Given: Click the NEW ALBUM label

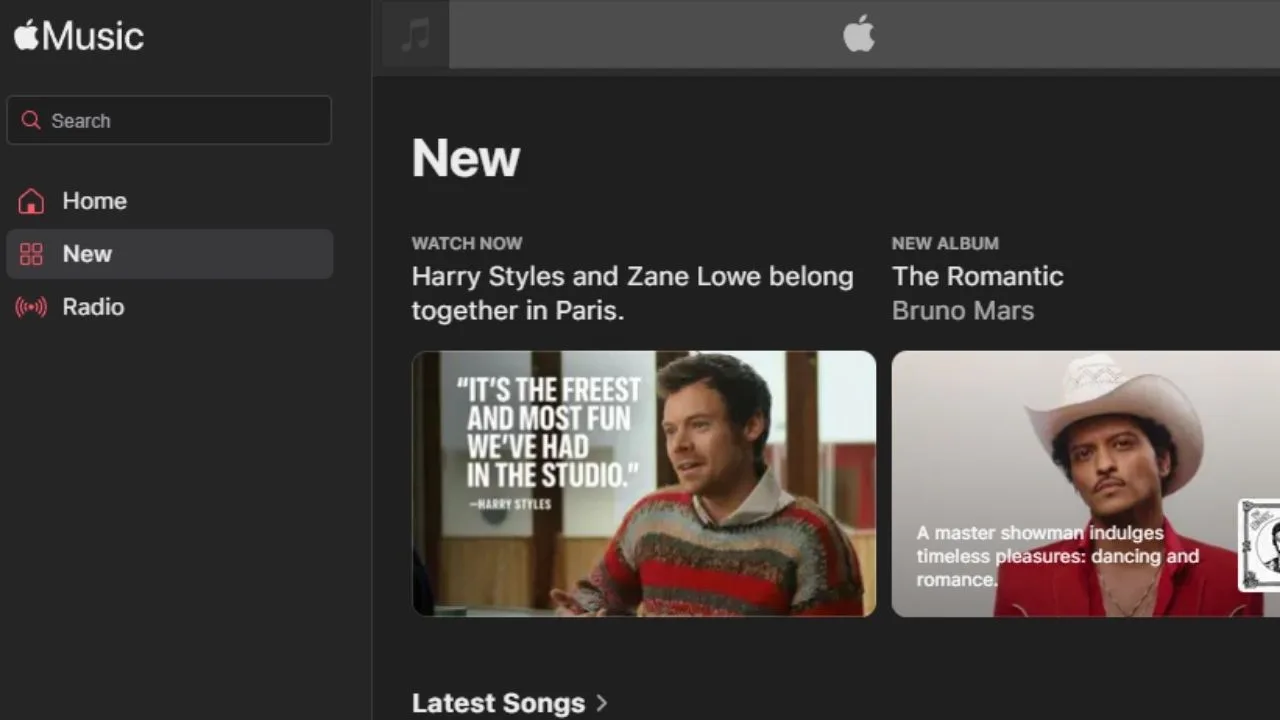Looking at the screenshot, I should [945, 243].
